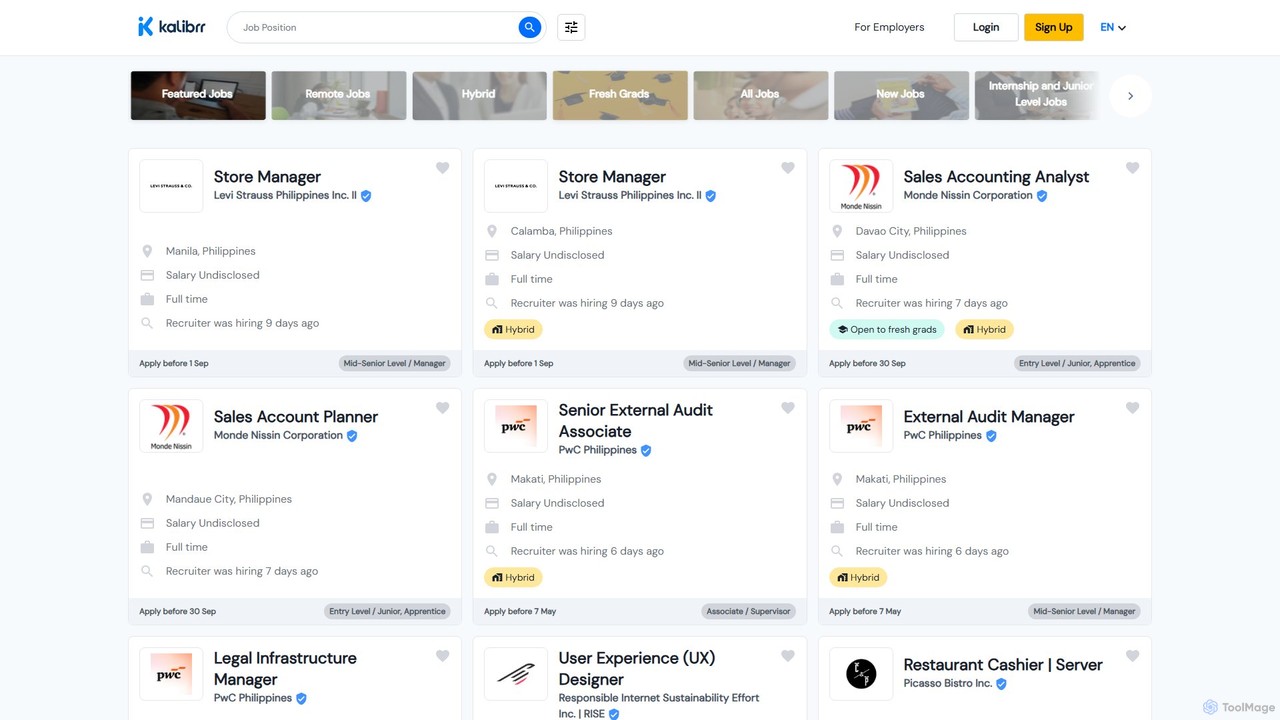
Task: Show next job categories with right arrow
Action: click(x=1130, y=96)
